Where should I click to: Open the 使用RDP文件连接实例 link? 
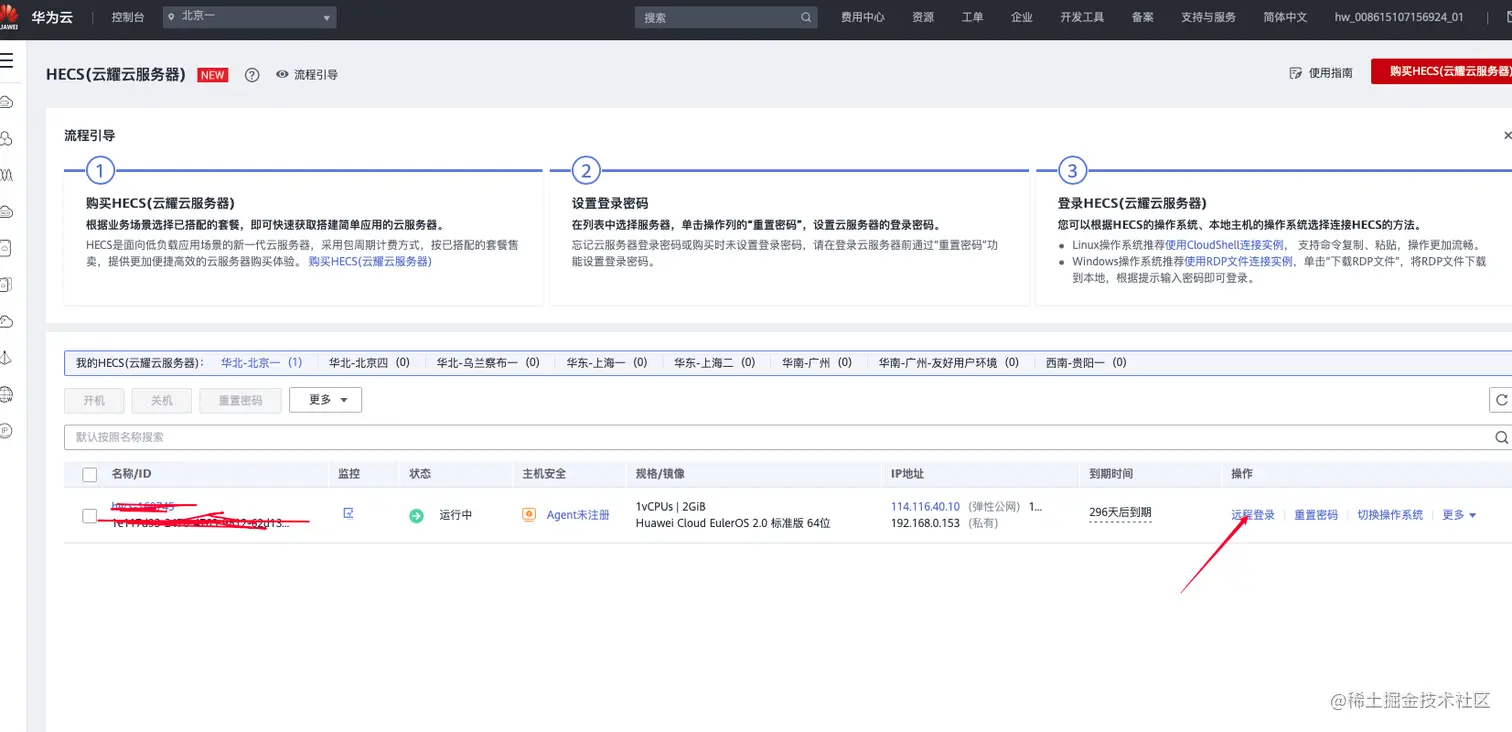[x=1239, y=261]
